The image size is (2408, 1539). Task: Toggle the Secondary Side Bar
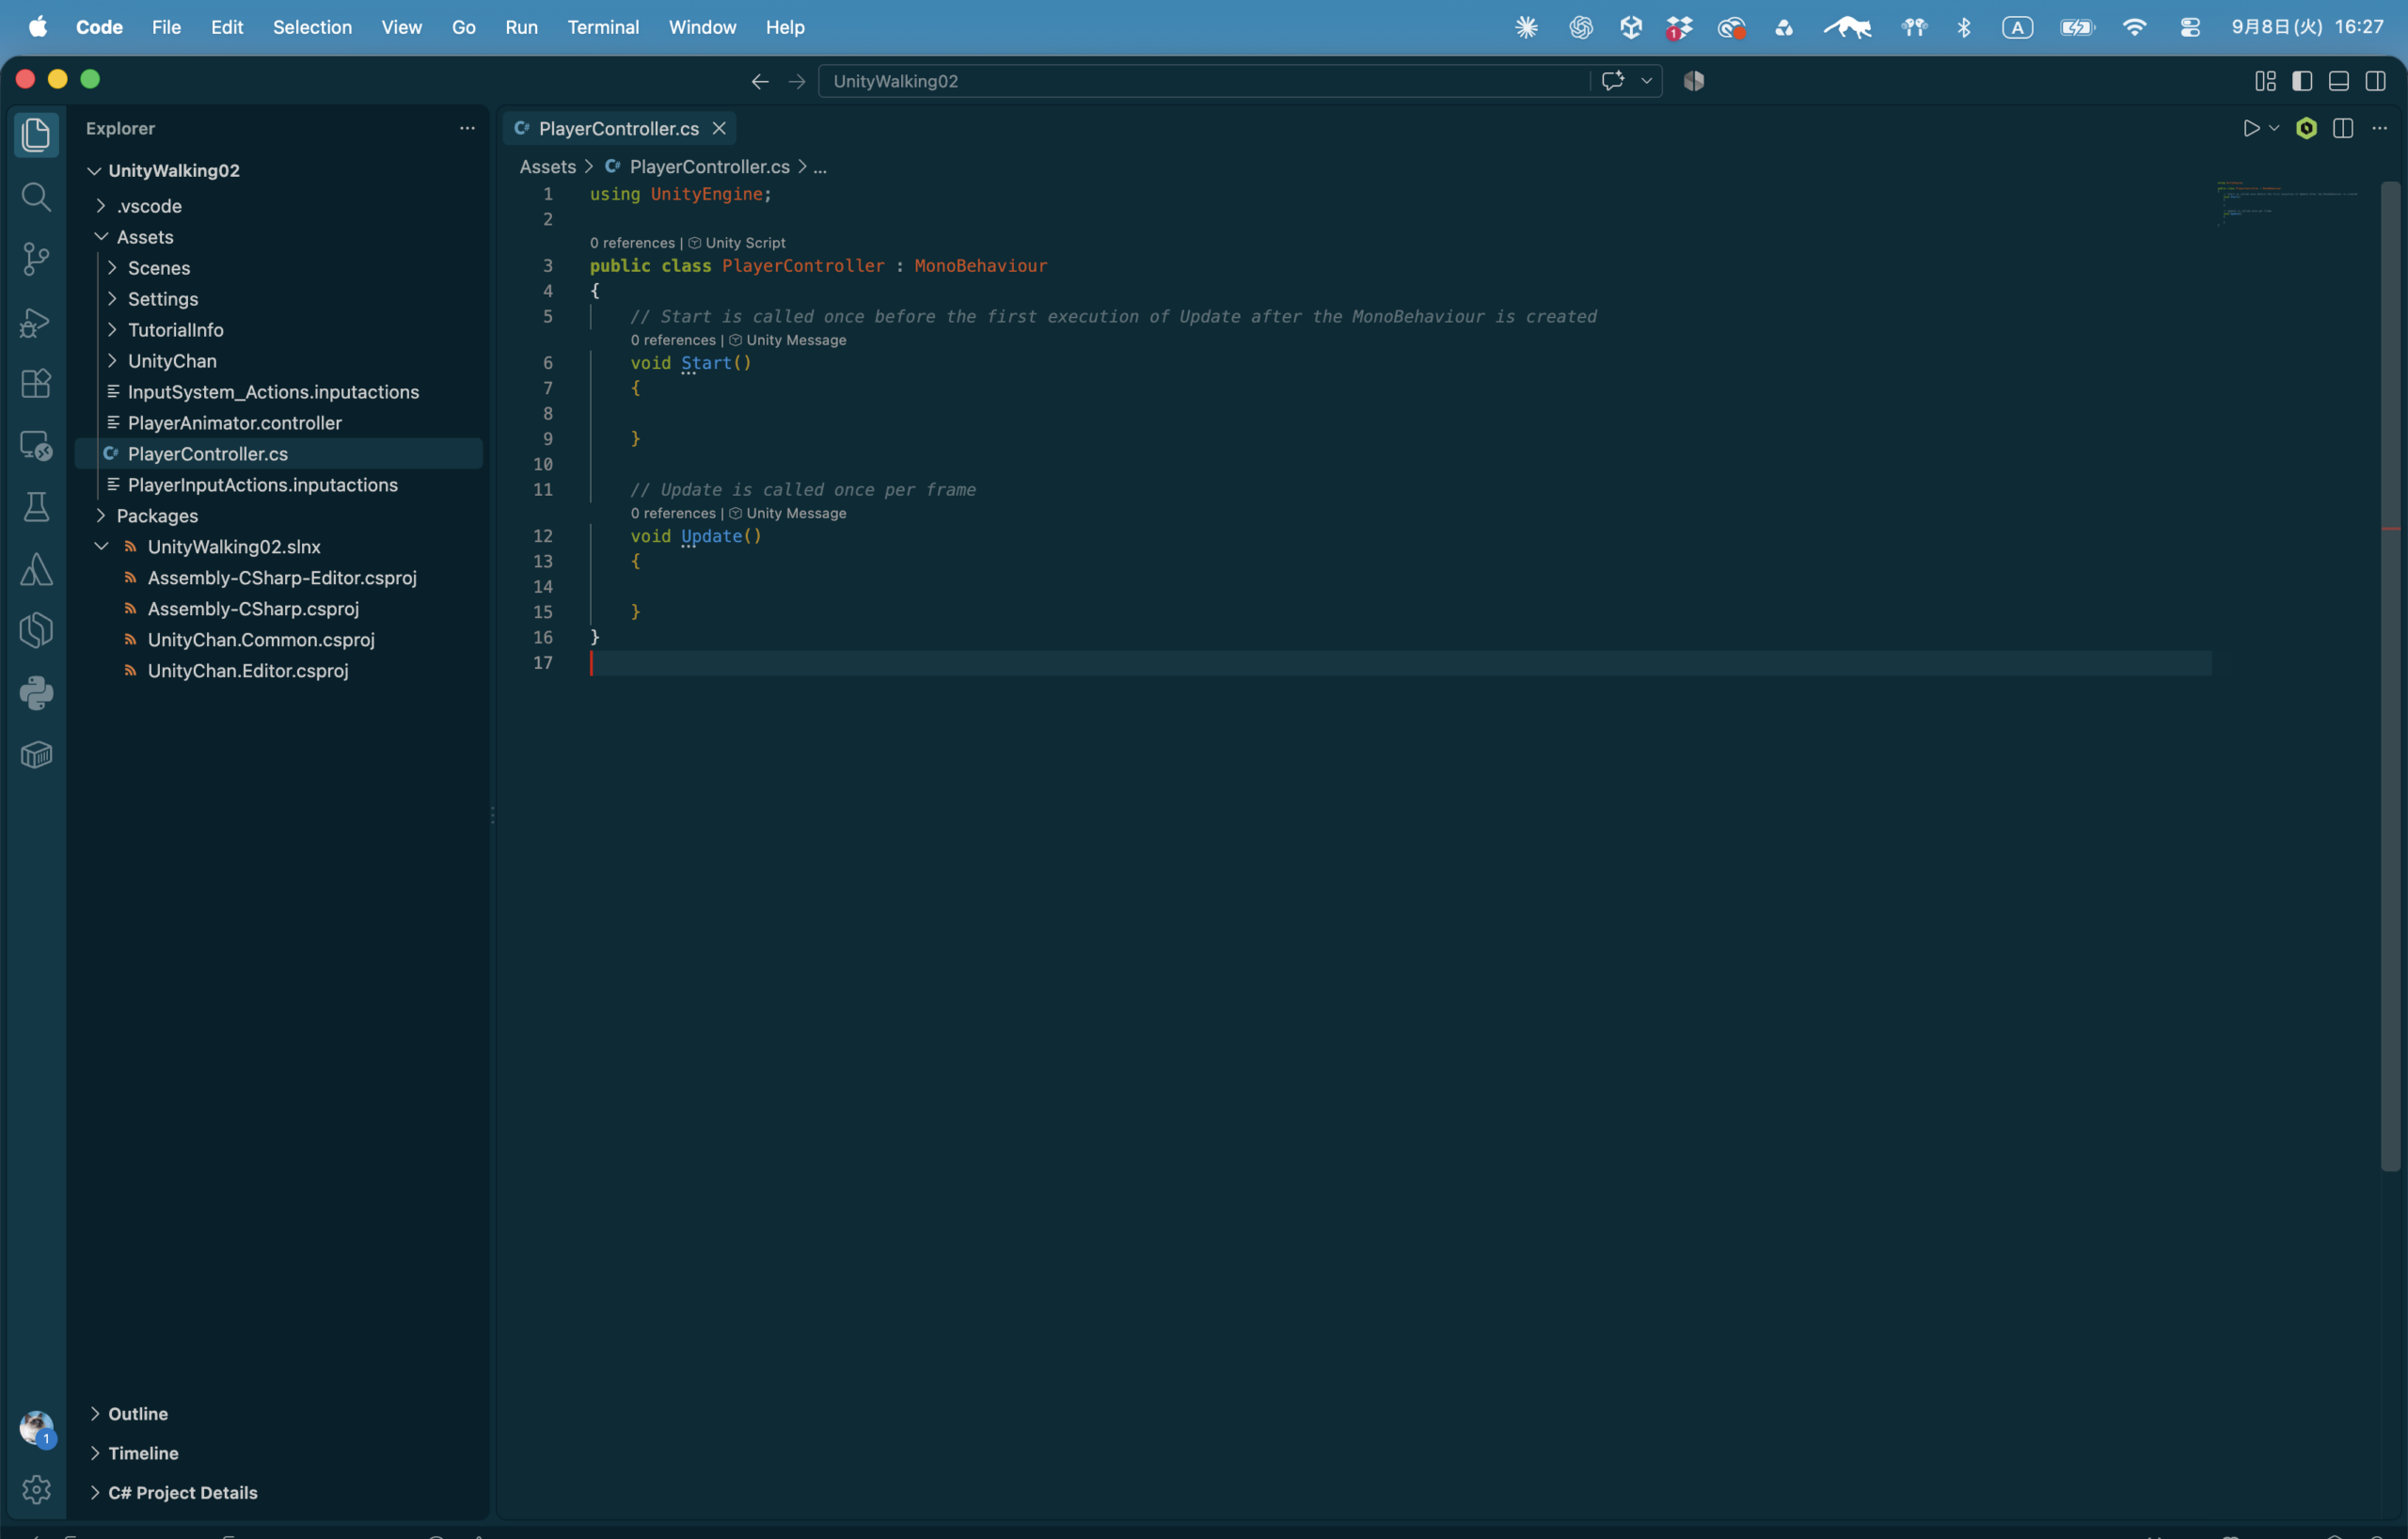point(2376,81)
